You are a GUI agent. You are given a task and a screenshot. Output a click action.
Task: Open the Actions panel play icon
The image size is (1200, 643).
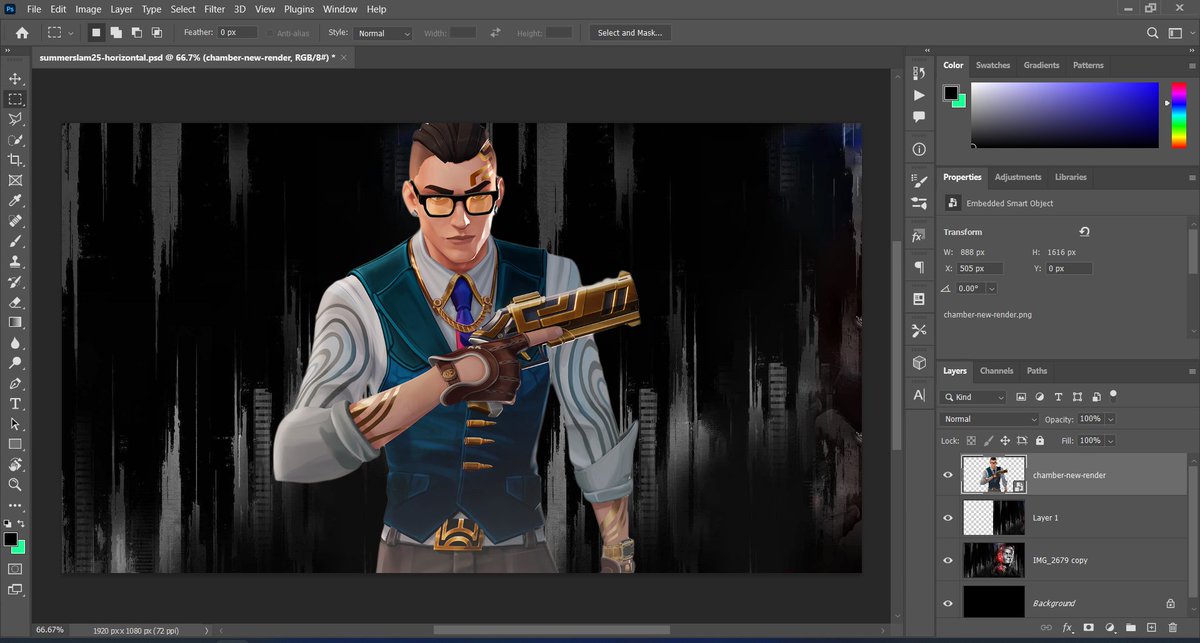pos(919,94)
